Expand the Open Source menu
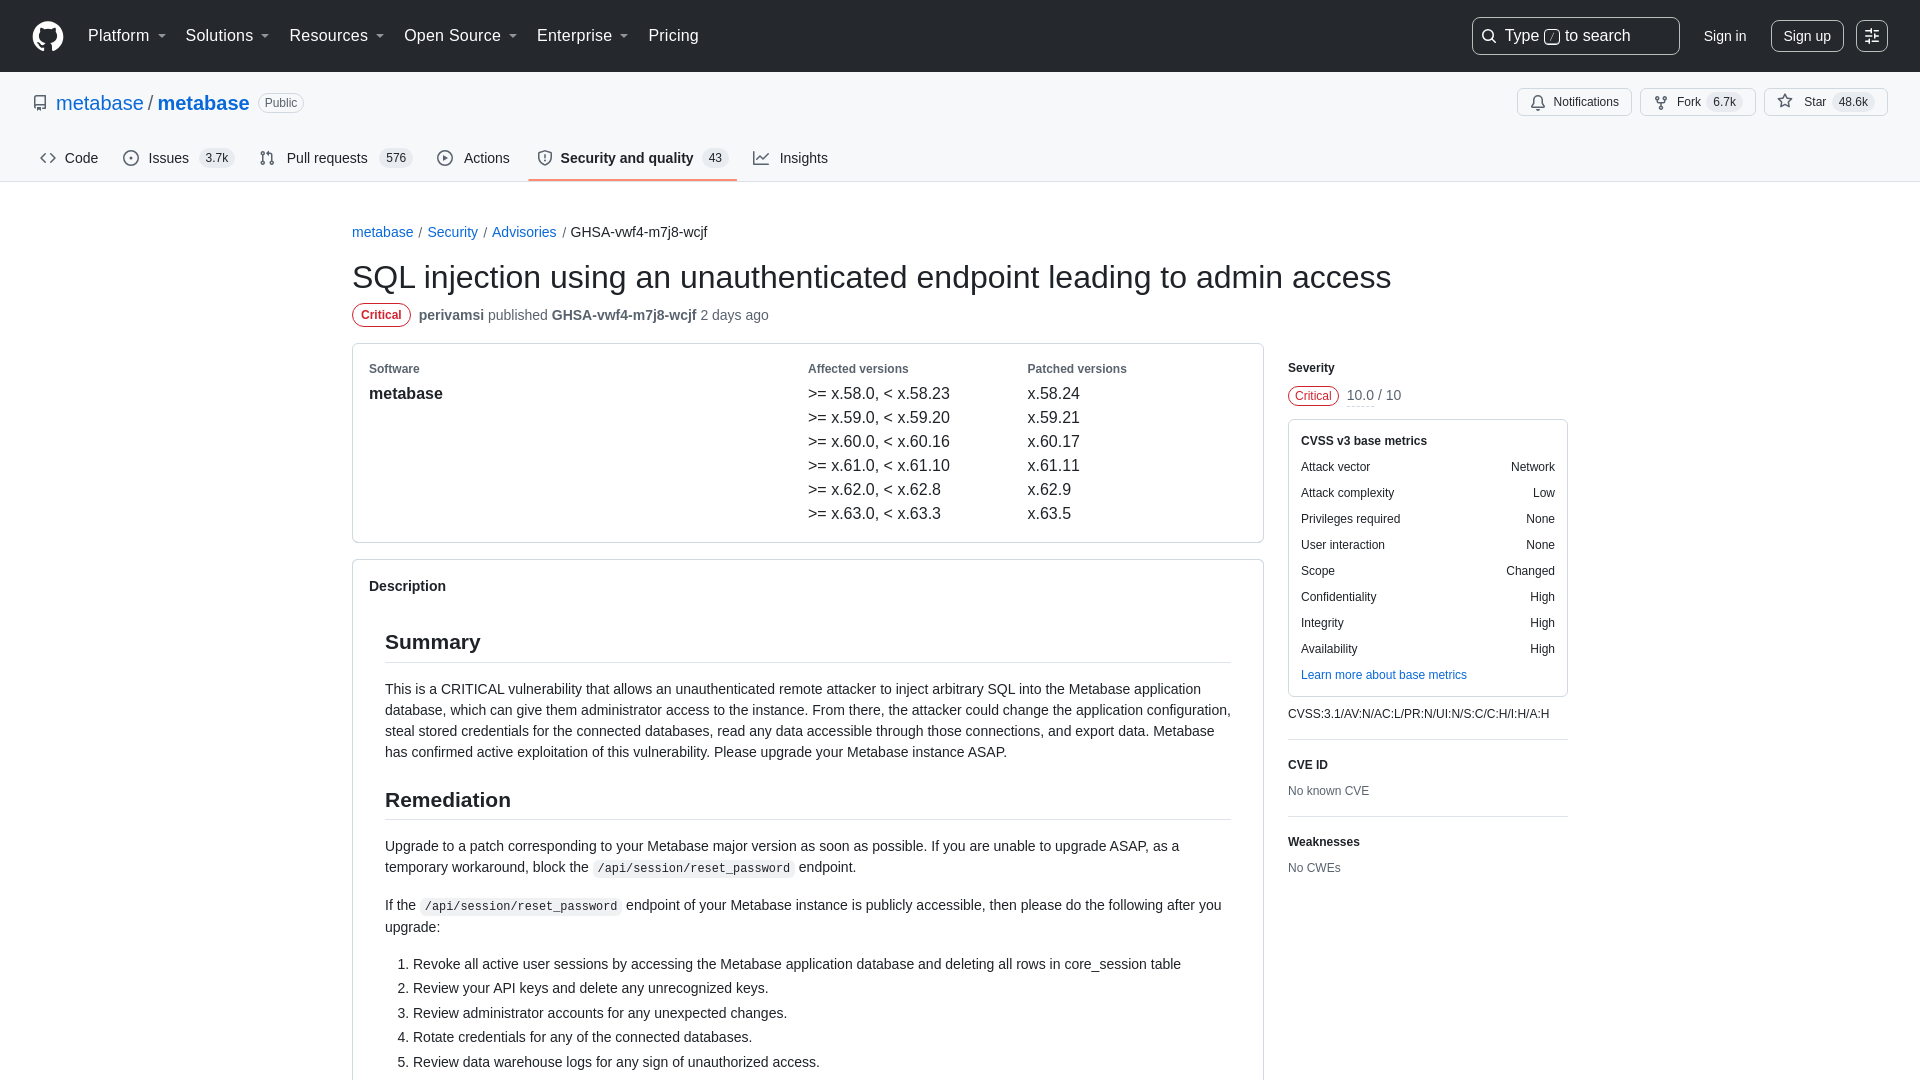This screenshot has height=1080, width=1920. pyautogui.click(x=461, y=36)
